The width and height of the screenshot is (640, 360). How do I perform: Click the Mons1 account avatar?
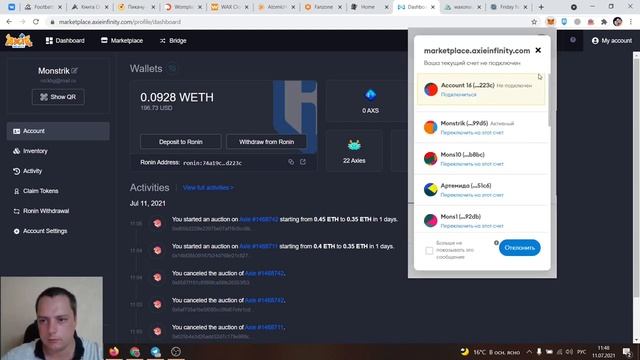coord(431,220)
